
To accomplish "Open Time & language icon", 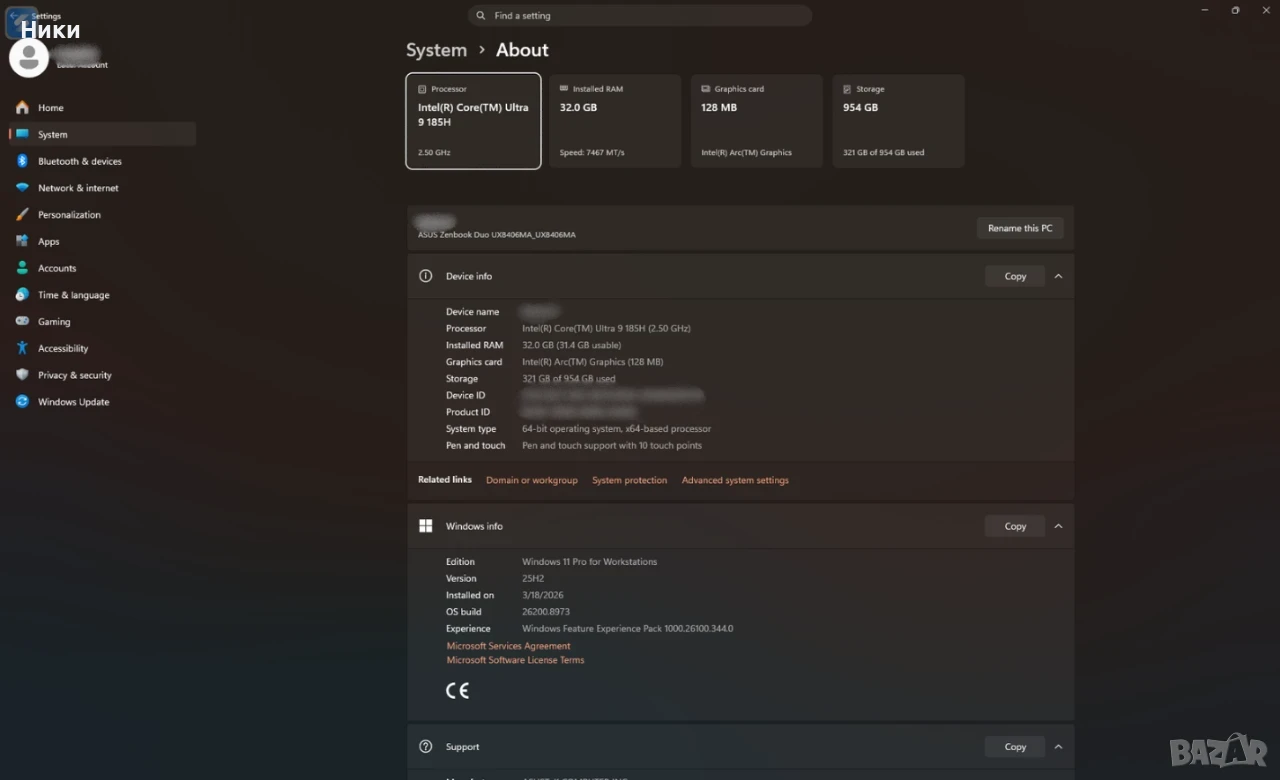I will tap(22, 295).
